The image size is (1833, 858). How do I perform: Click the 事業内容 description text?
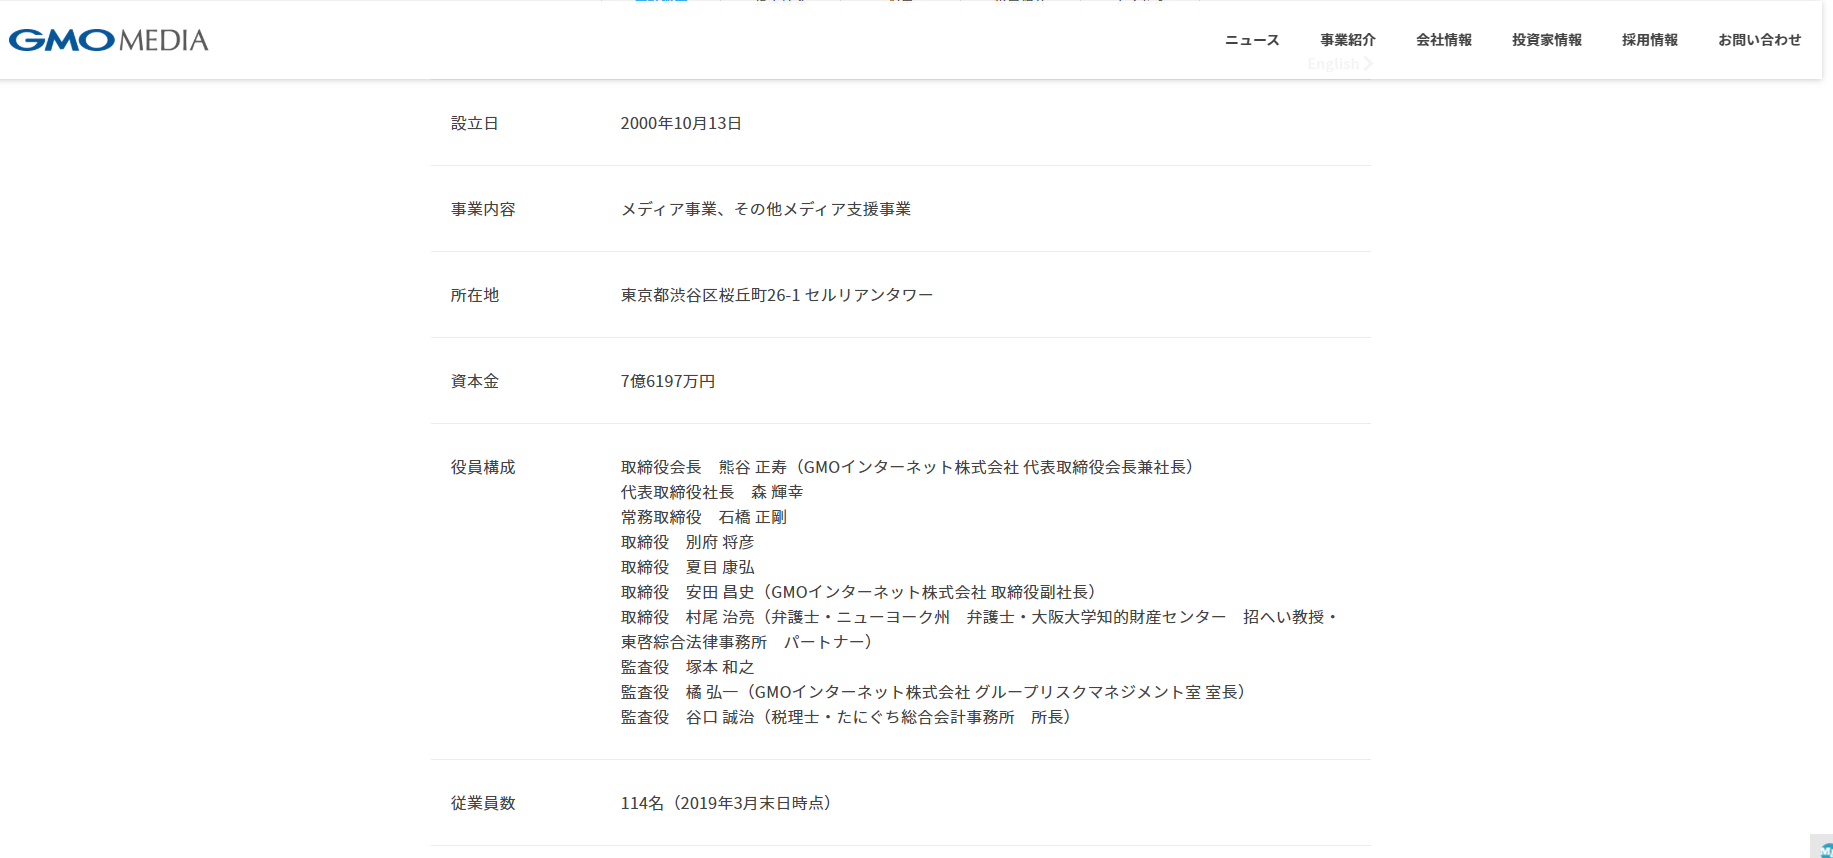tap(765, 209)
